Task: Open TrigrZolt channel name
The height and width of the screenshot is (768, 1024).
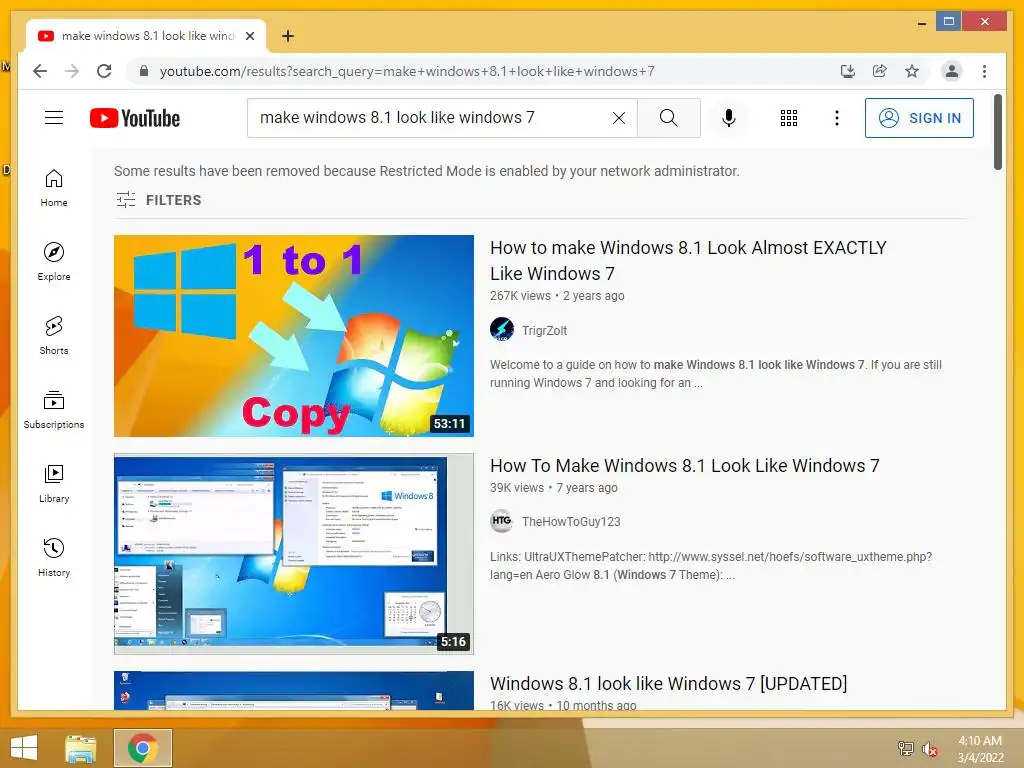Action: pos(544,330)
